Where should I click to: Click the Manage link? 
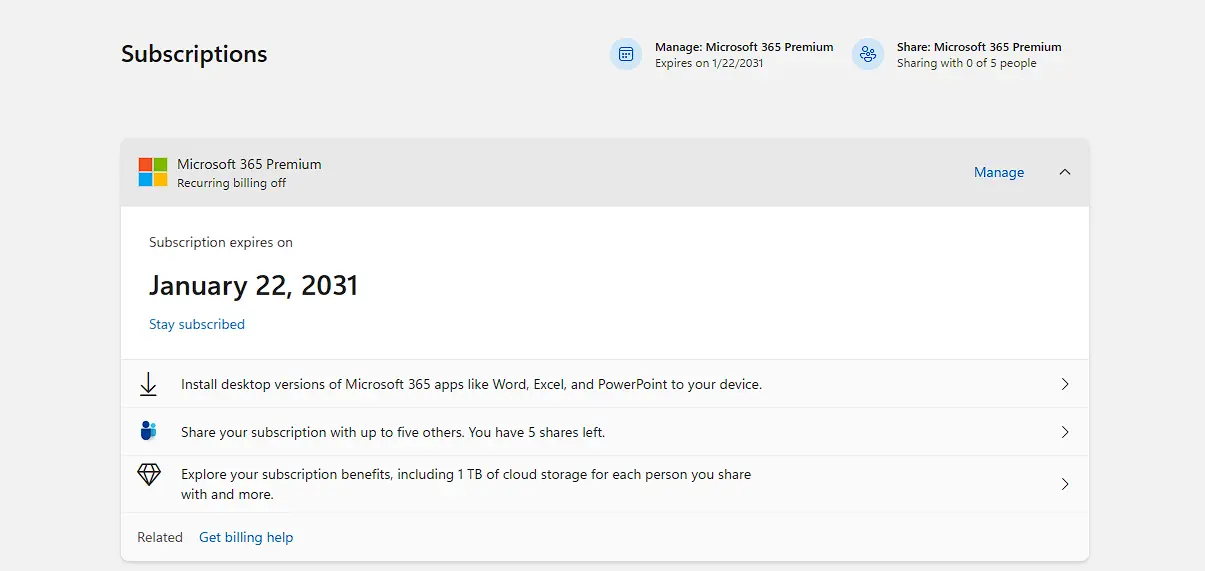click(x=999, y=172)
